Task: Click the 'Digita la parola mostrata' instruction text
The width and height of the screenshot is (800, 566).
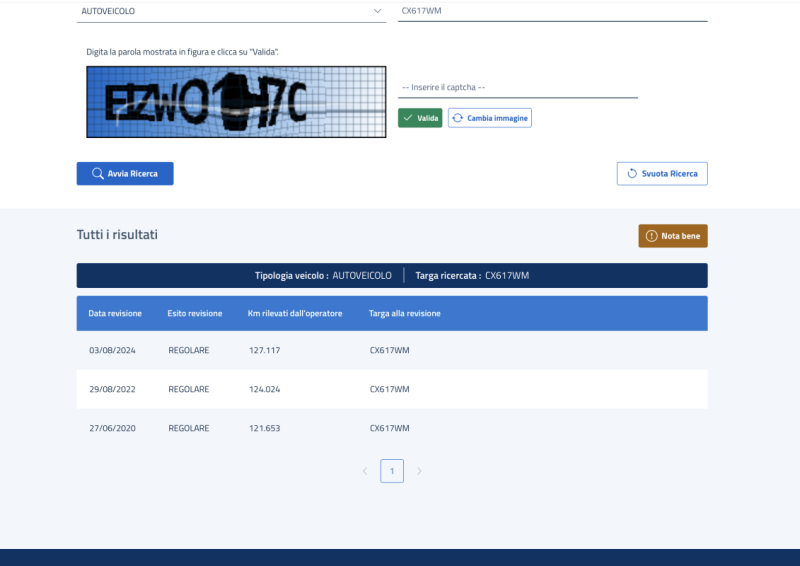Action: click(x=182, y=52)
